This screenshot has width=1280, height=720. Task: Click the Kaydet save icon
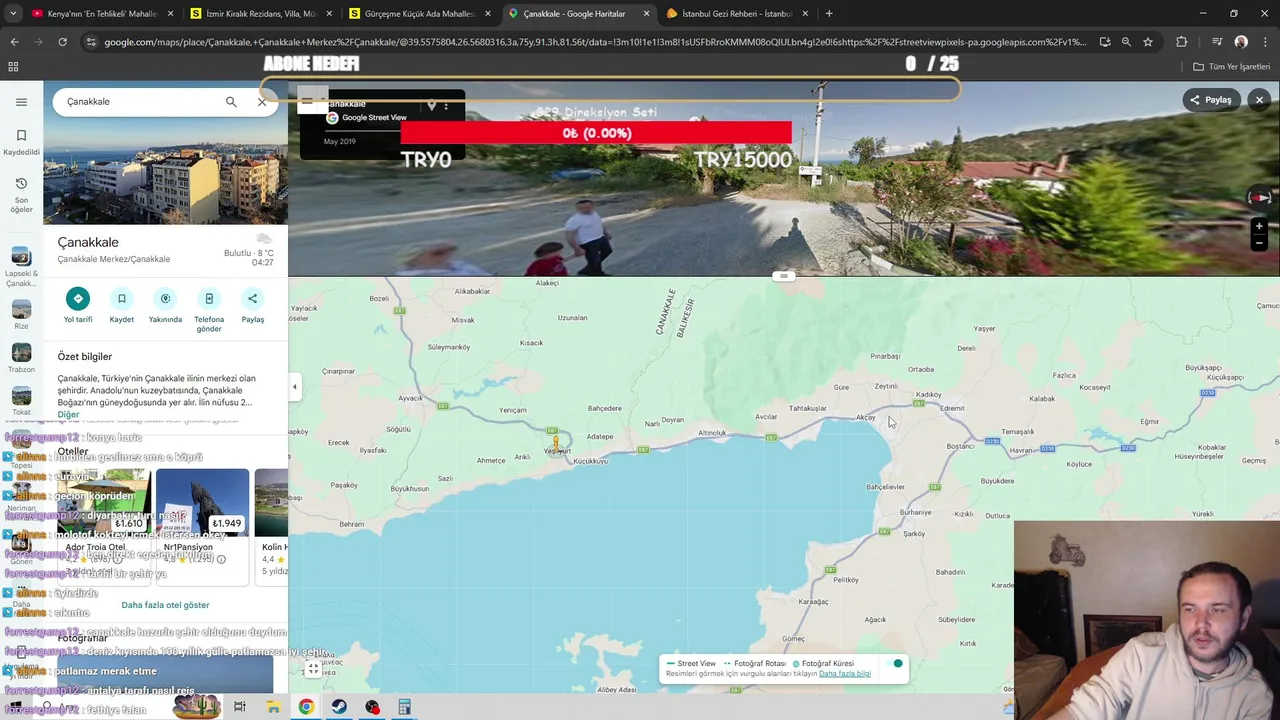(122, 298)
